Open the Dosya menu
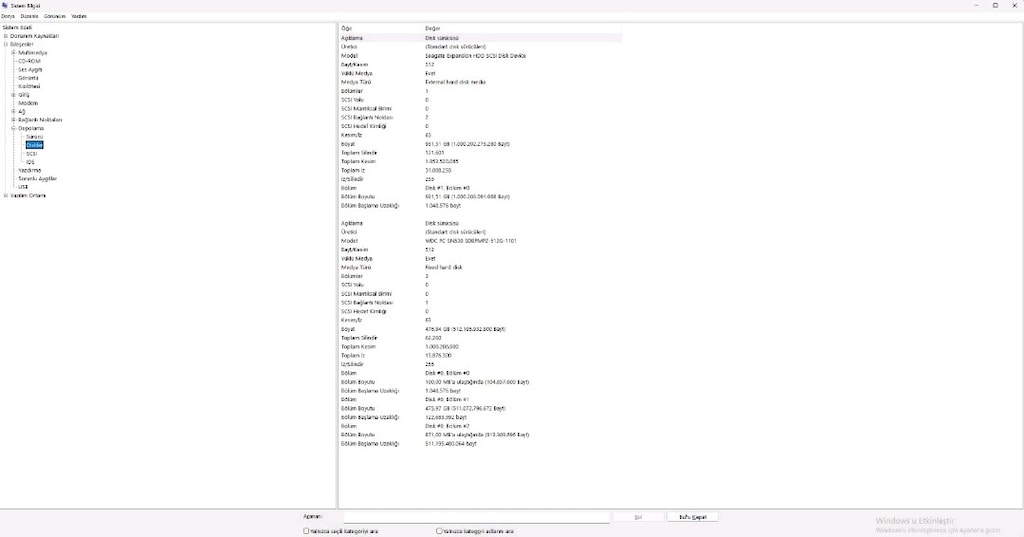 [8, 16]
